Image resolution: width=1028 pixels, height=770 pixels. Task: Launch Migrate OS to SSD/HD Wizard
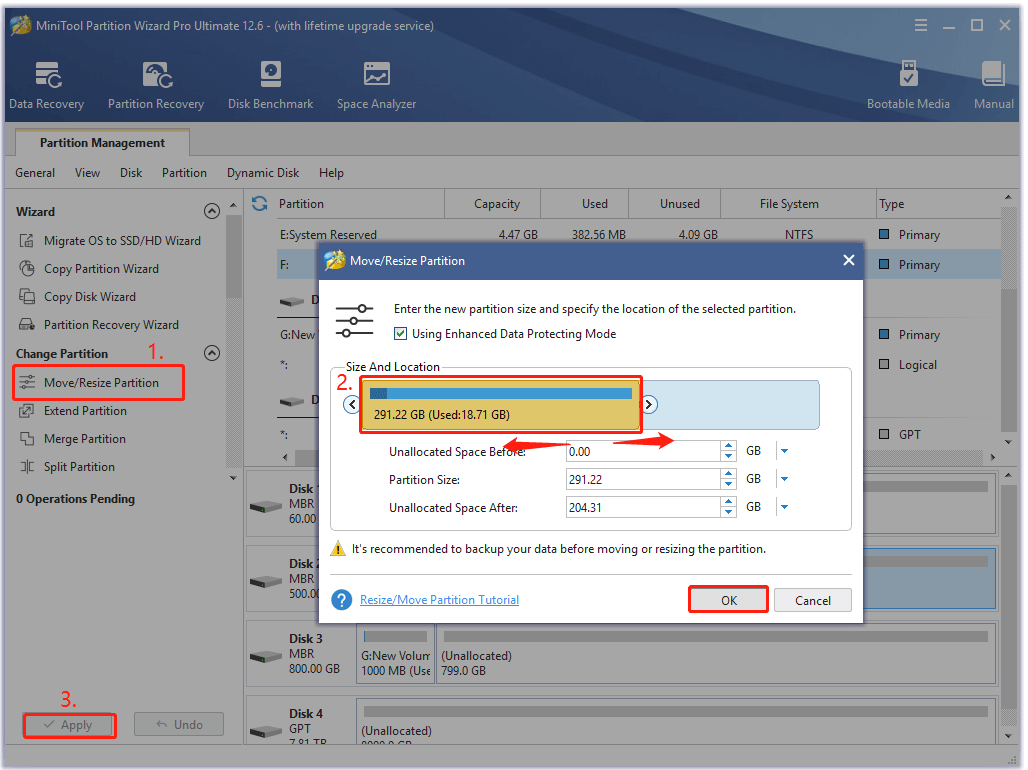[x=109, y=241]
